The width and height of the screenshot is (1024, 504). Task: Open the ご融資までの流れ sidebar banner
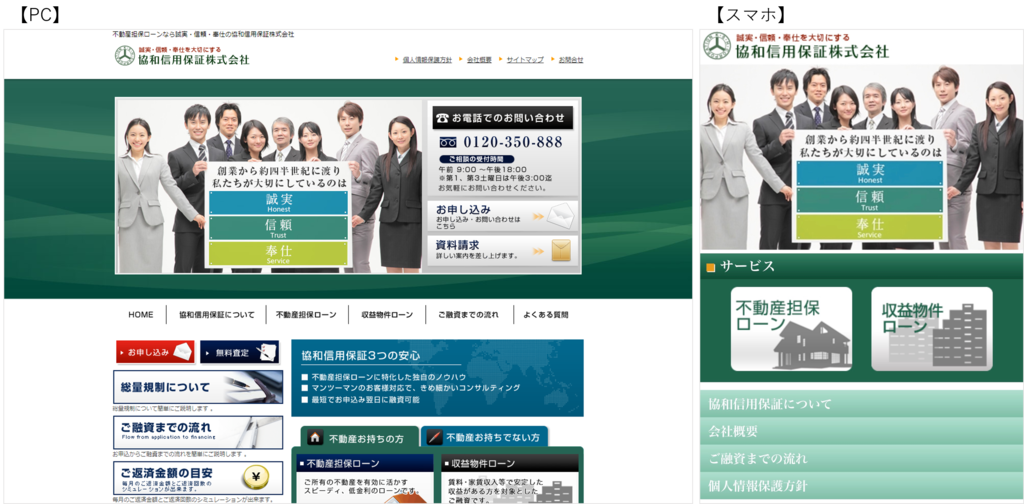pyautogui.click(x=198, y=432)
